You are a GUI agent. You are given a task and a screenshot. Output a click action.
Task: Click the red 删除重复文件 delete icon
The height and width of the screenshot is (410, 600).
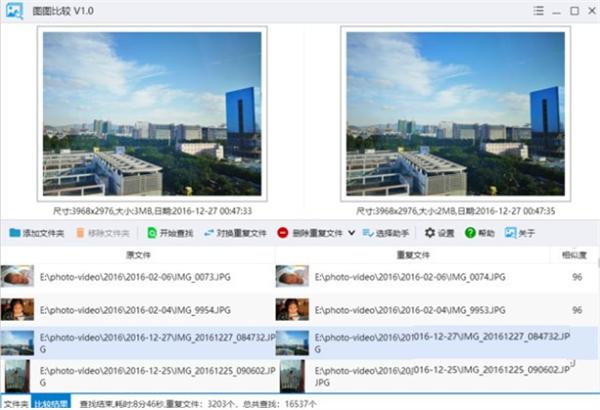[283, 232]
